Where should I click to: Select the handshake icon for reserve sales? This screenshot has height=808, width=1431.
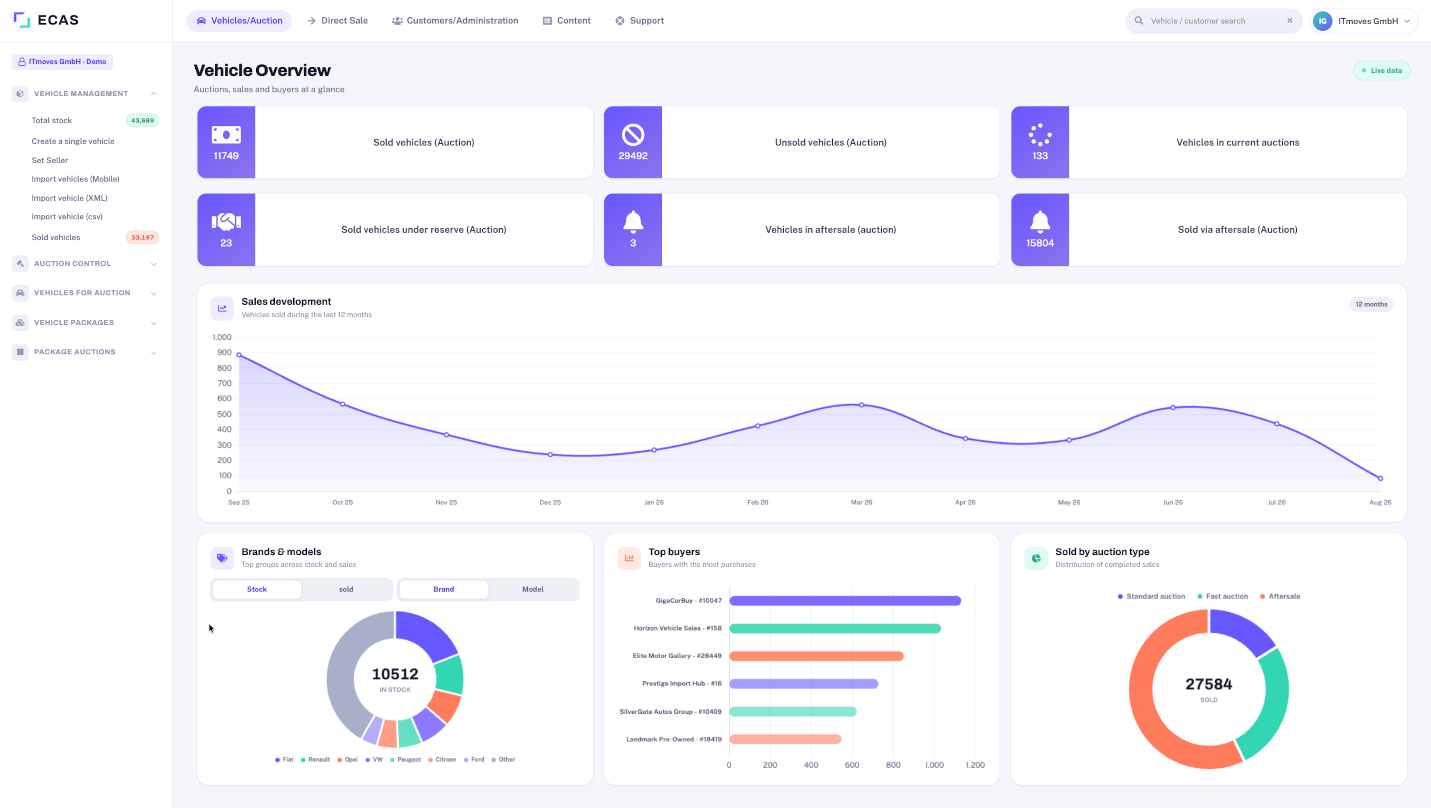point(226,222)
